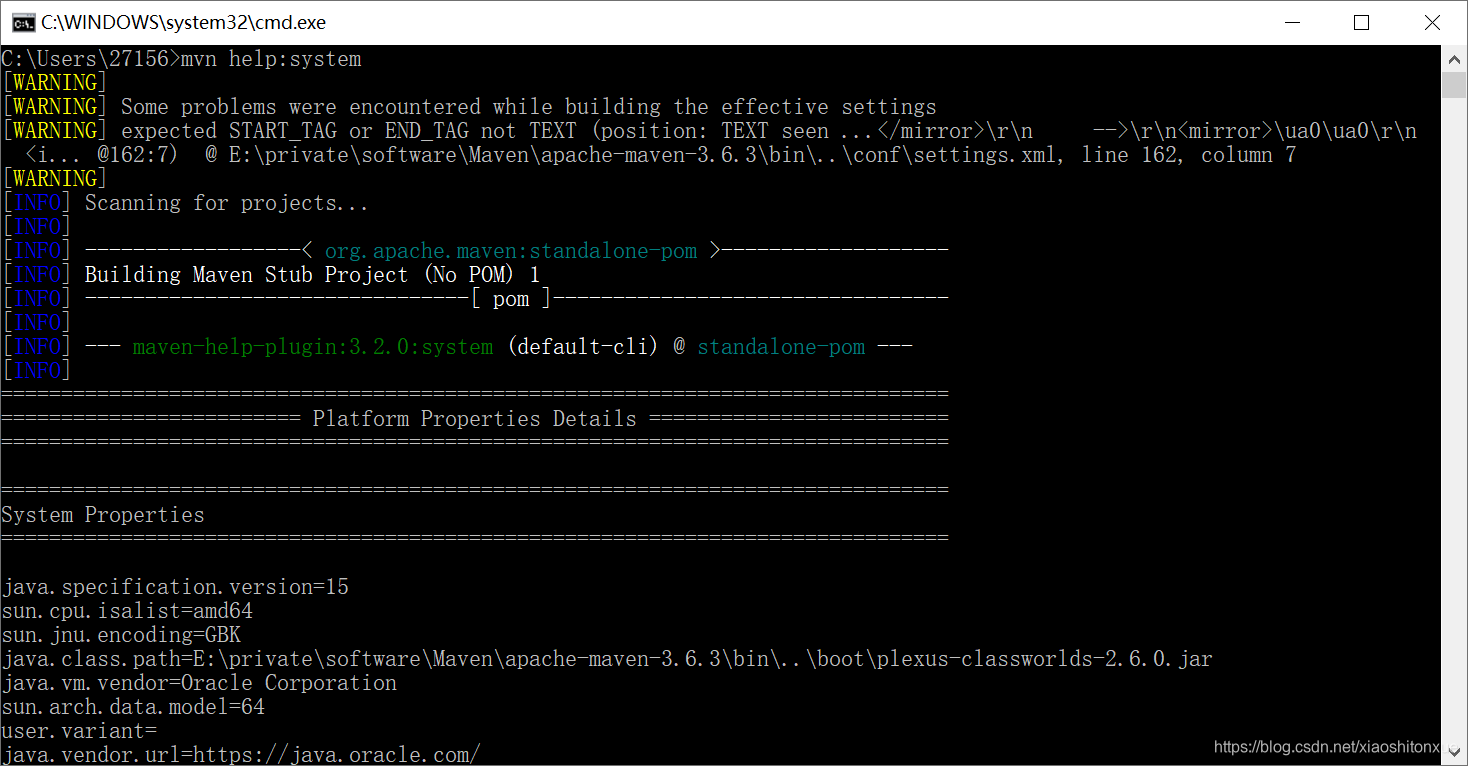Click 'Building Maven Stub Project (No POM) 1'
Screen dimensions: 1468x766
tap(312, 275)
